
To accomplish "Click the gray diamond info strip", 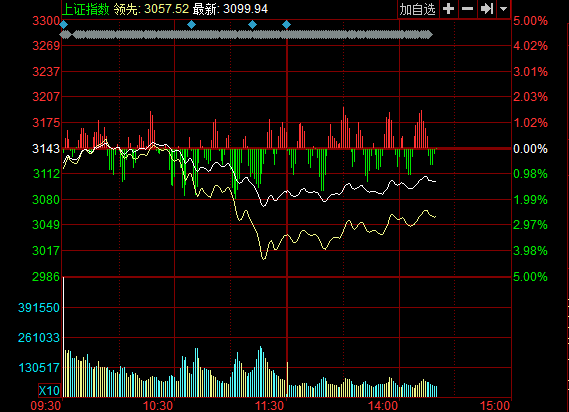I will click(x=246, y=35).
